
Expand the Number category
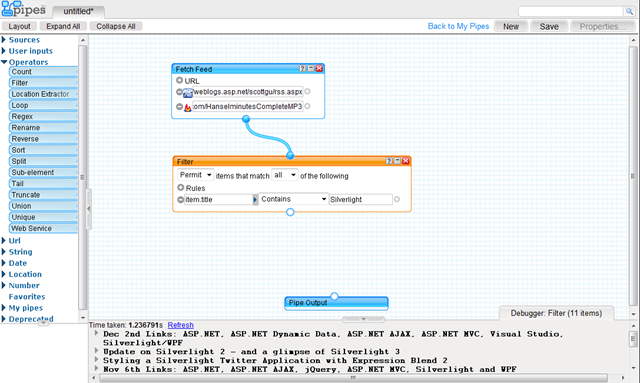click(x=4, y=285)
